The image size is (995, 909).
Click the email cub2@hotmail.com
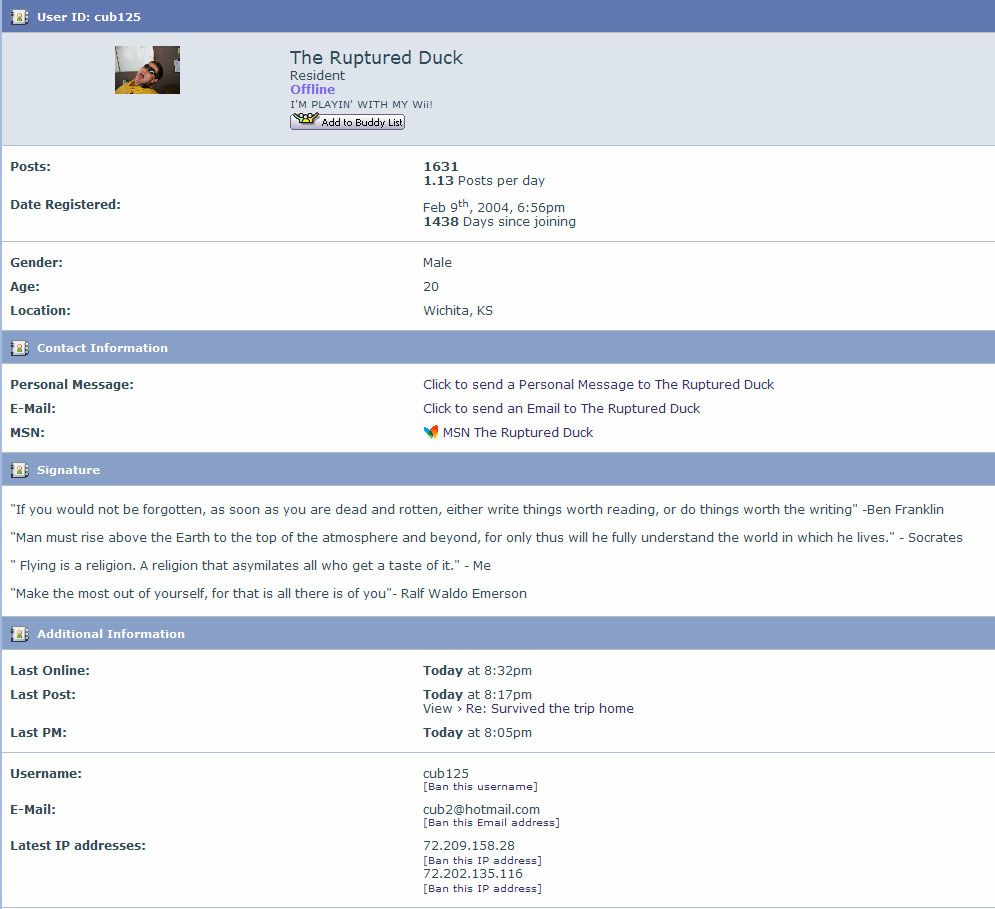[481, 810]
